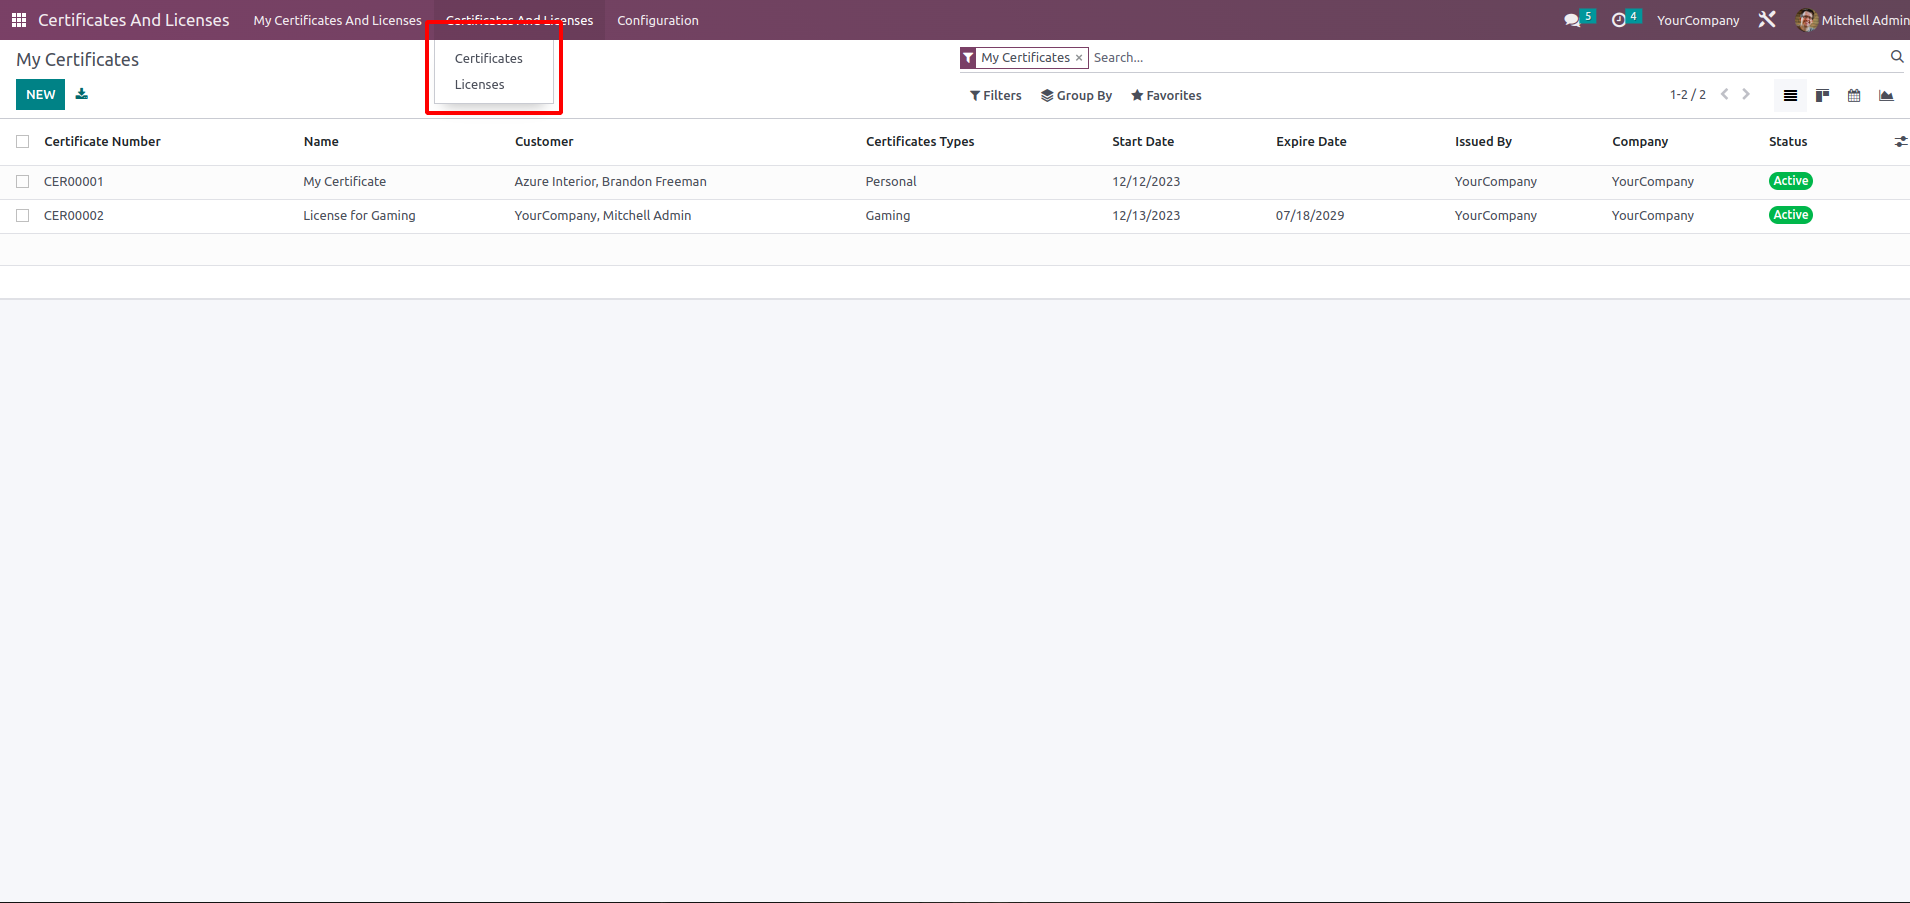Switch to calendar view
The width and height of the screenshot is (1910, 903).
coord(1854,95)
